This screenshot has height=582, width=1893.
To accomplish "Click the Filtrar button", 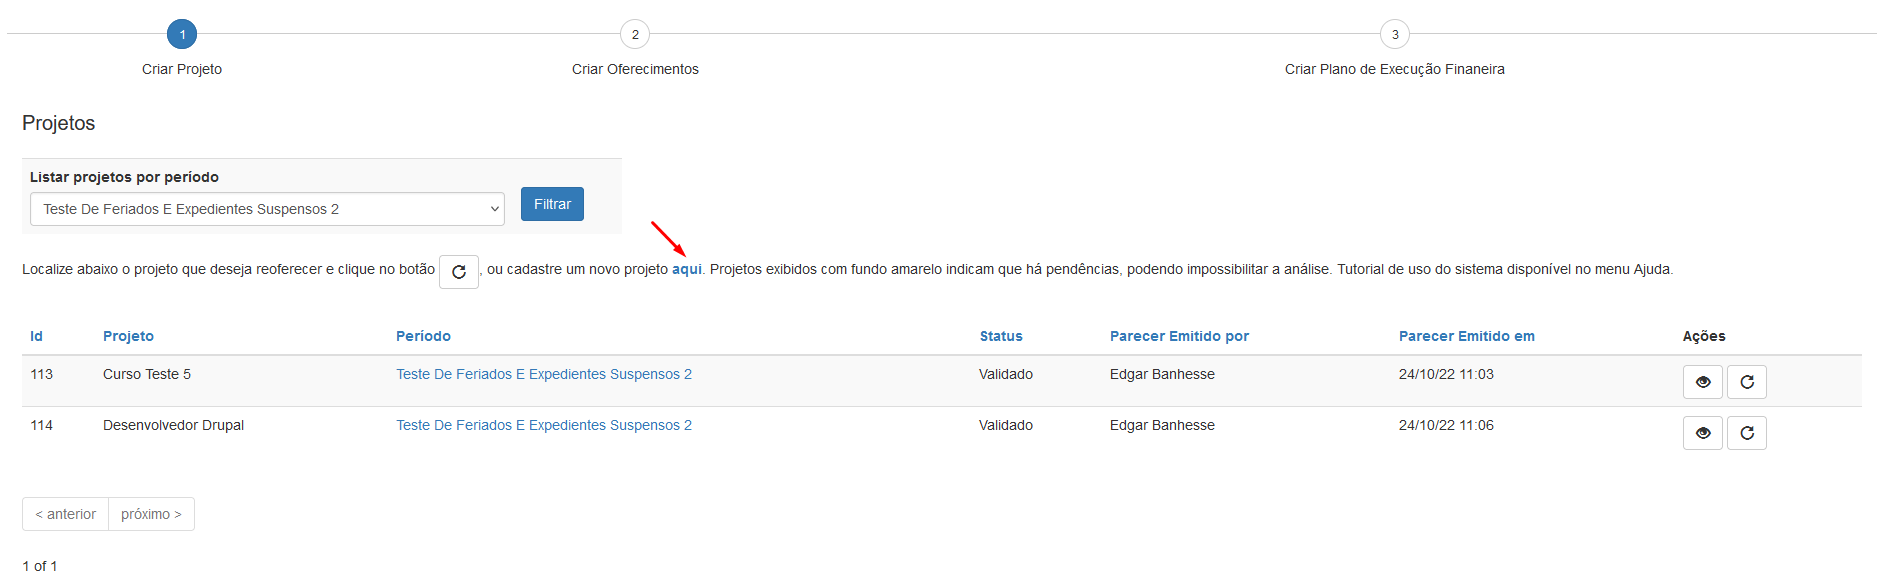I will click(552, 204).
